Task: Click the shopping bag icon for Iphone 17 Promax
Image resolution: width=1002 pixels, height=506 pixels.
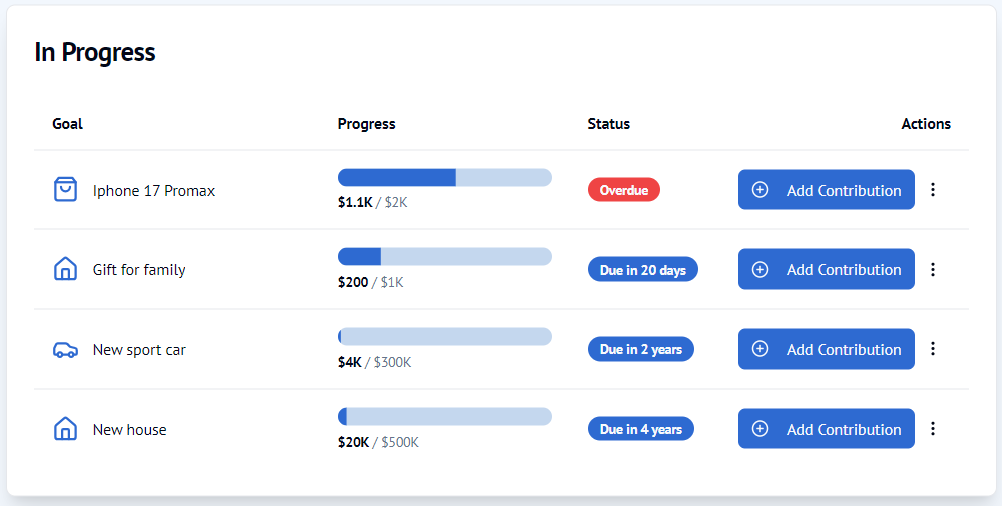Action: [x=65, y=190]
